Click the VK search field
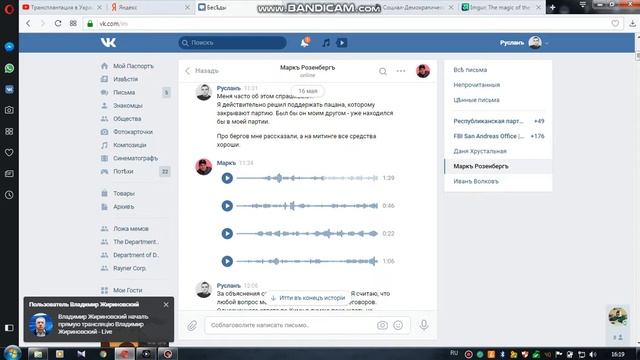This screenshot has height=360, width=640. point(232,42)
